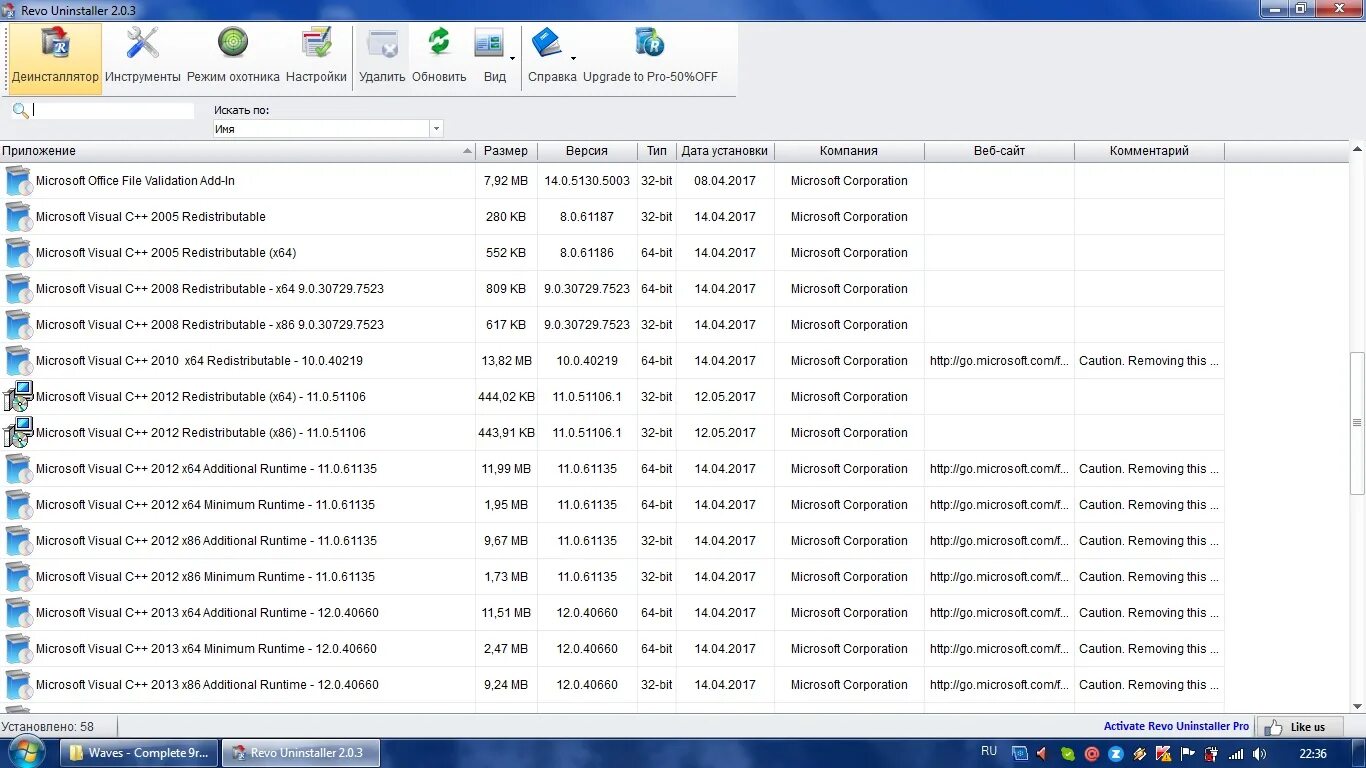Click the Вид view icon
The image size is (1366, 768).
click(489, 43)
